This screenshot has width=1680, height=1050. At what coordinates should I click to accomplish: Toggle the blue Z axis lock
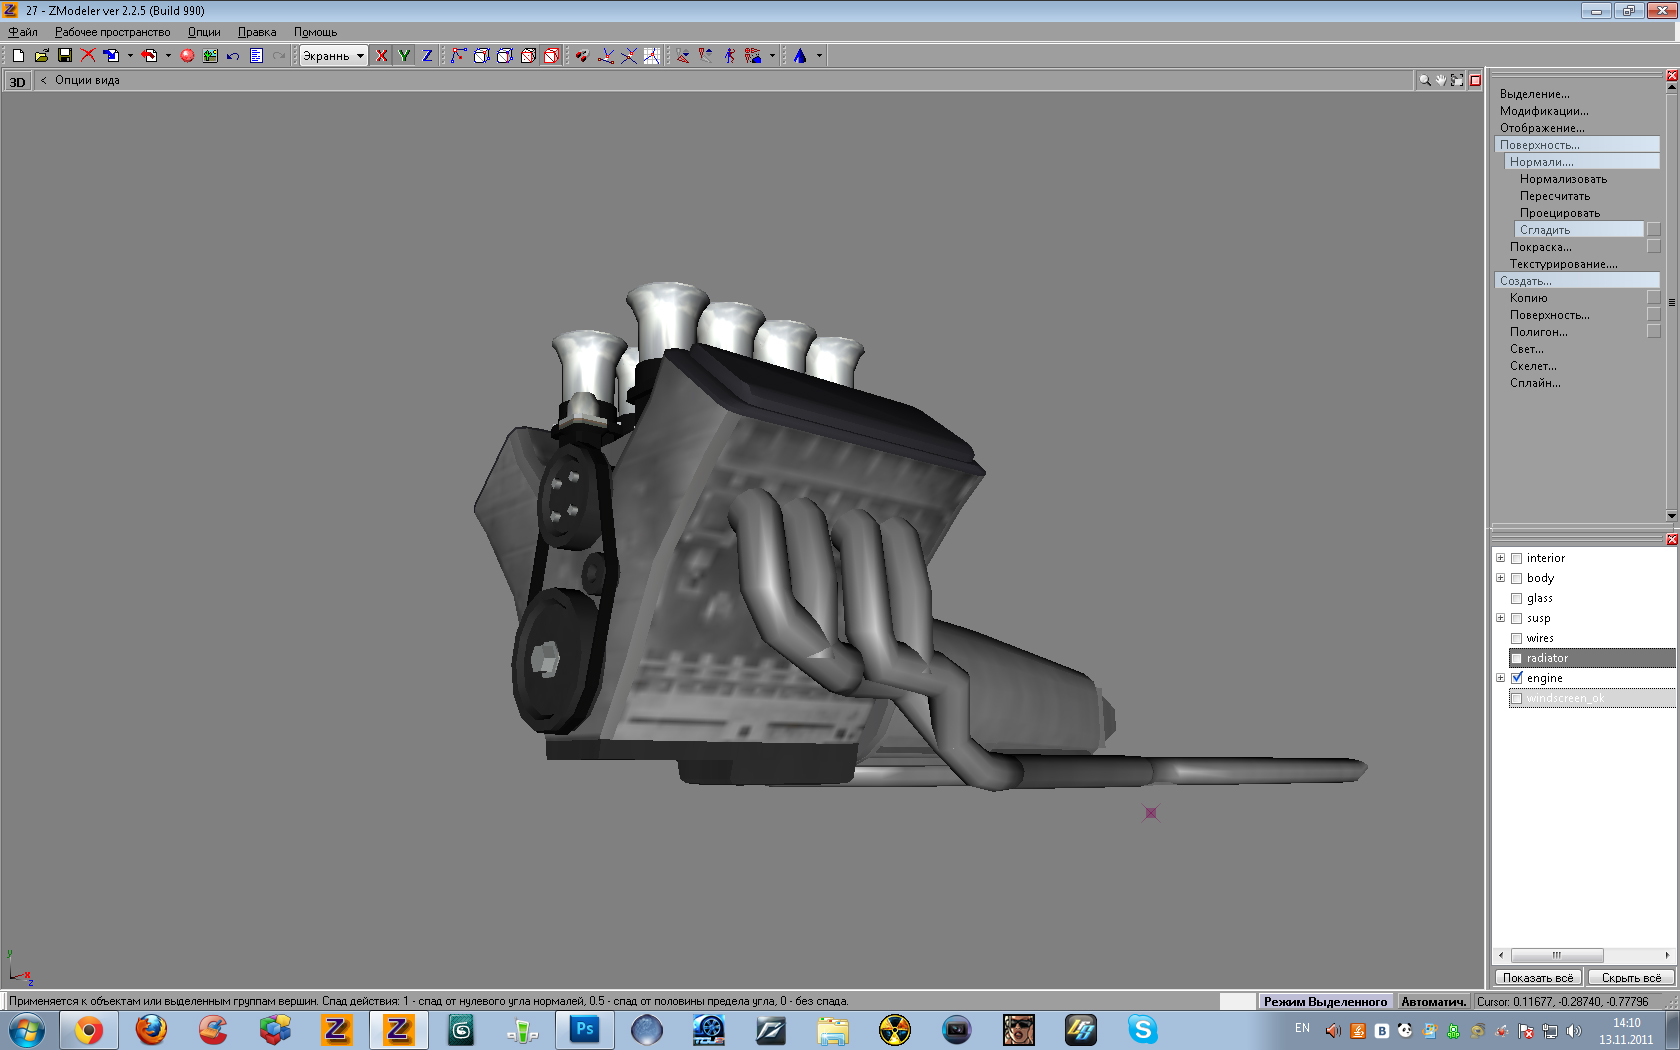(427, 56)
